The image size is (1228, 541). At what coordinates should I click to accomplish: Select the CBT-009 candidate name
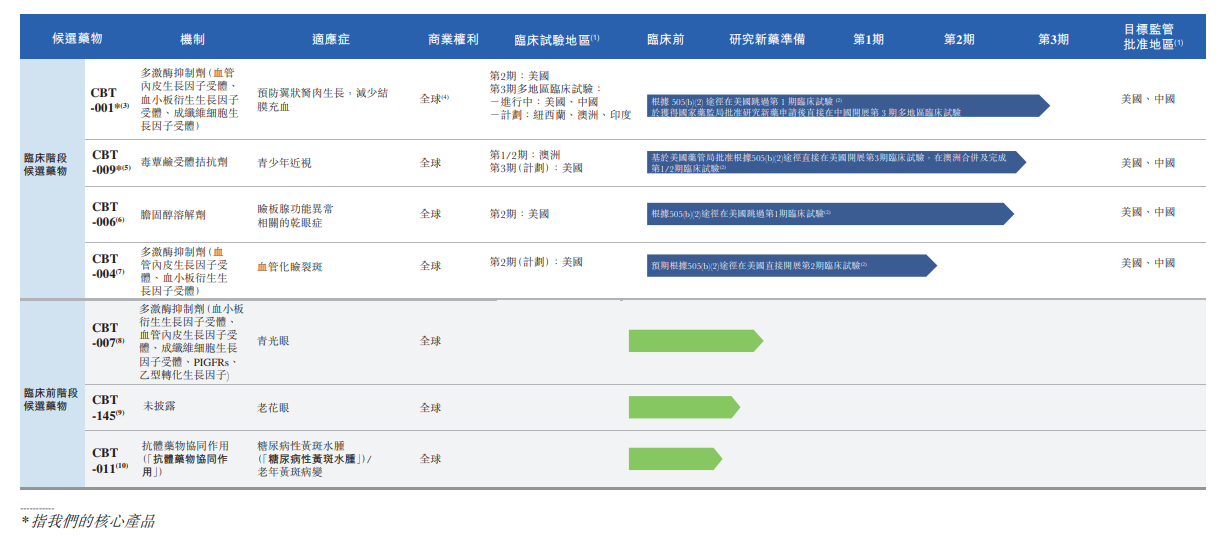coord(111,162)
